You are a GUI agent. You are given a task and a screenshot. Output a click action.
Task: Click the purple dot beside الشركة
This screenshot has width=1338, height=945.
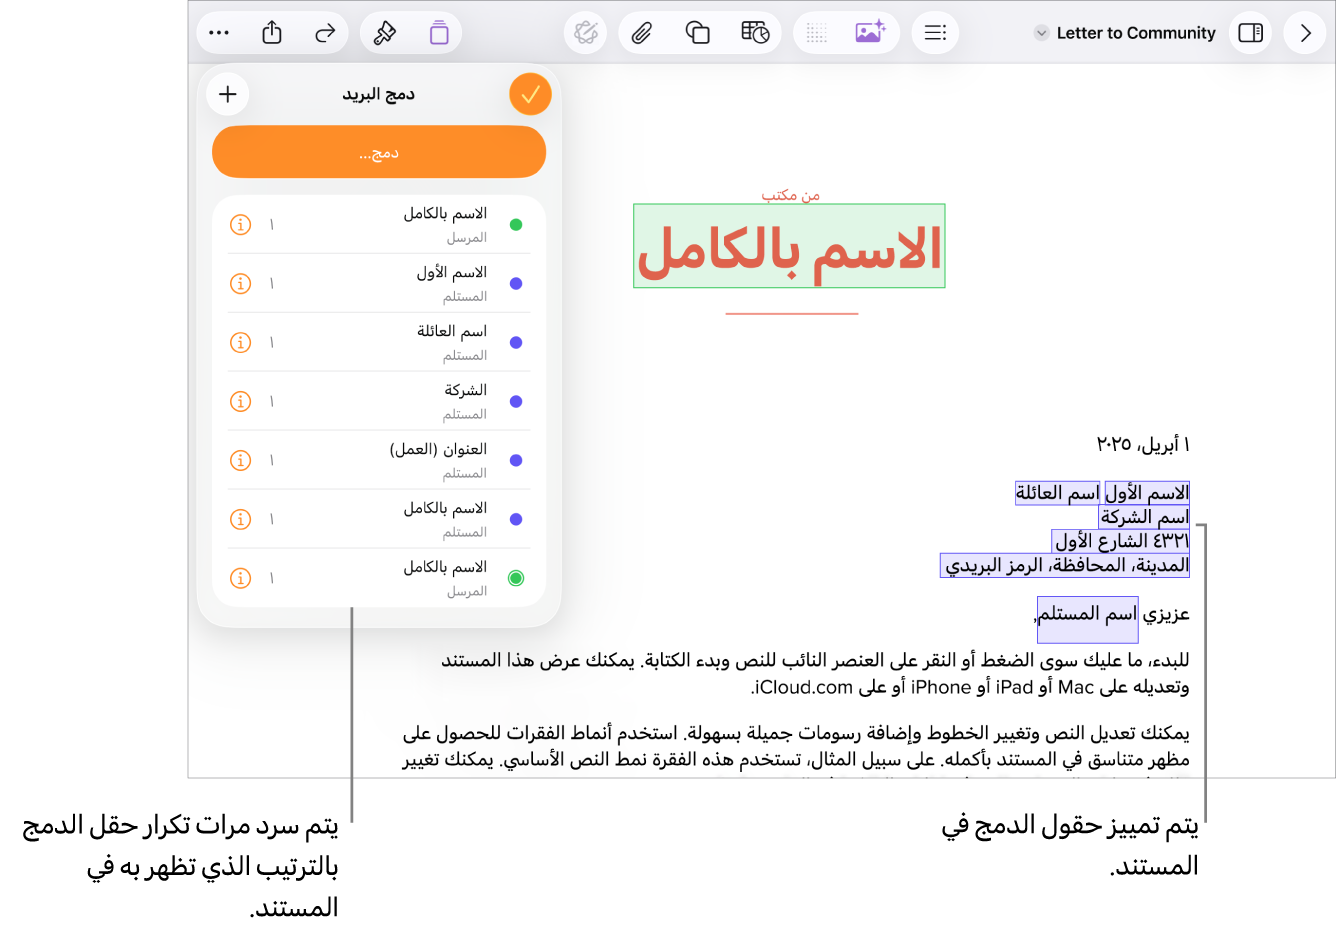[x=516, y=401]
